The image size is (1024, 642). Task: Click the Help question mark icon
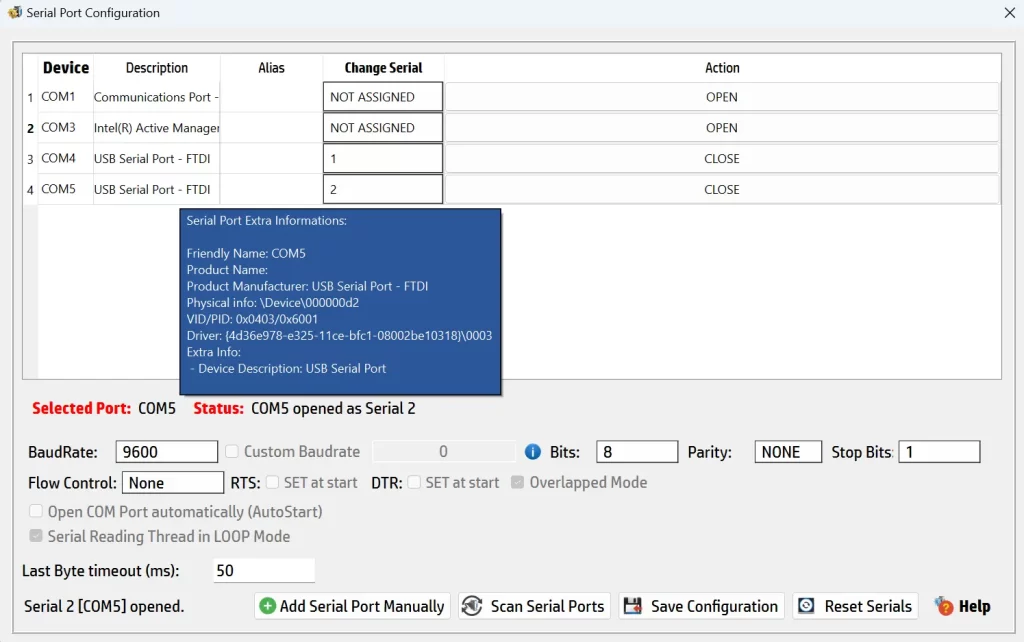tap(944, 606)
